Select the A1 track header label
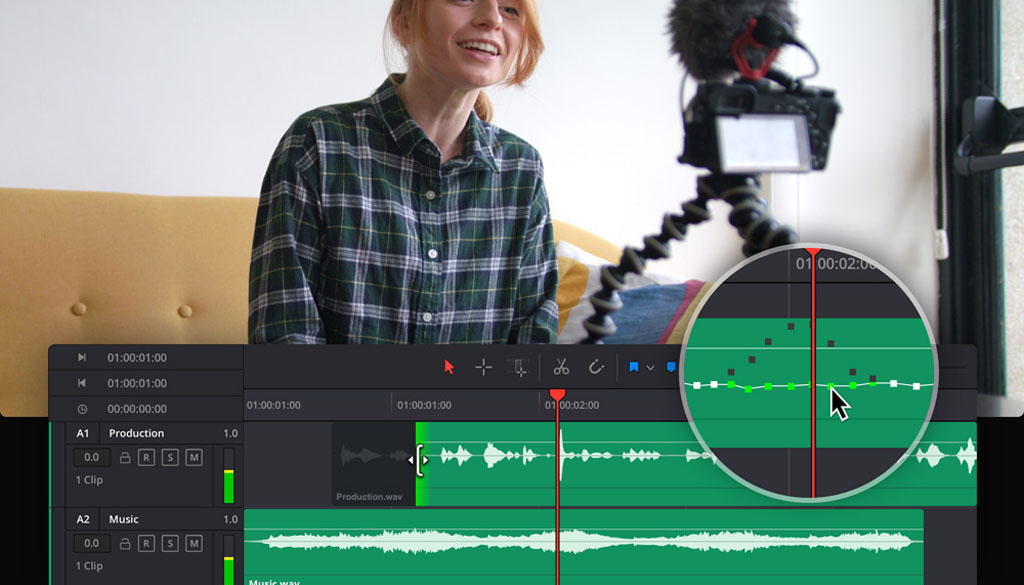This screenshot has width=1024, height=585. click(82, 433)
